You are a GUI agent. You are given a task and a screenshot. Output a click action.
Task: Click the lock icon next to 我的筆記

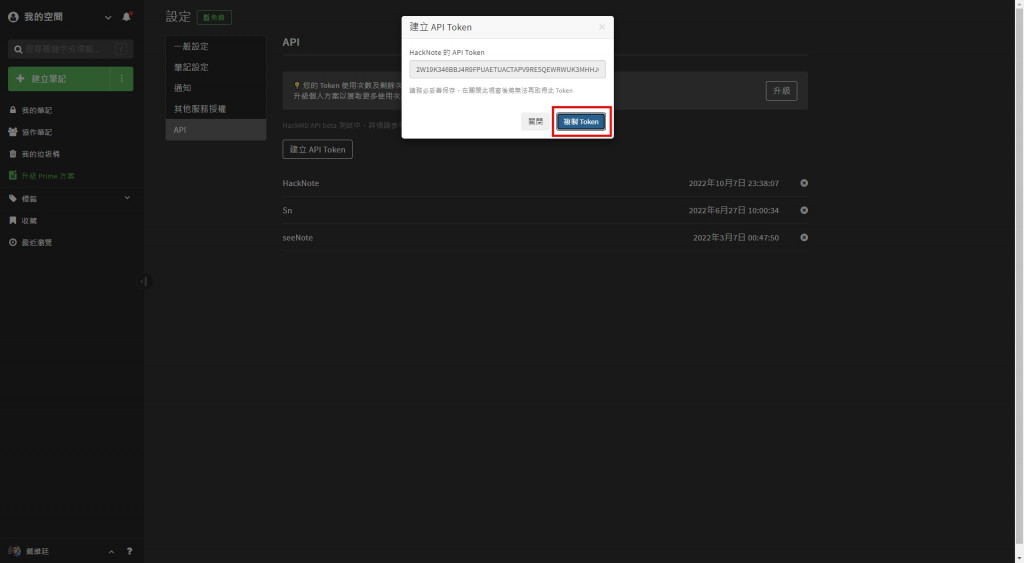(12, 110)
